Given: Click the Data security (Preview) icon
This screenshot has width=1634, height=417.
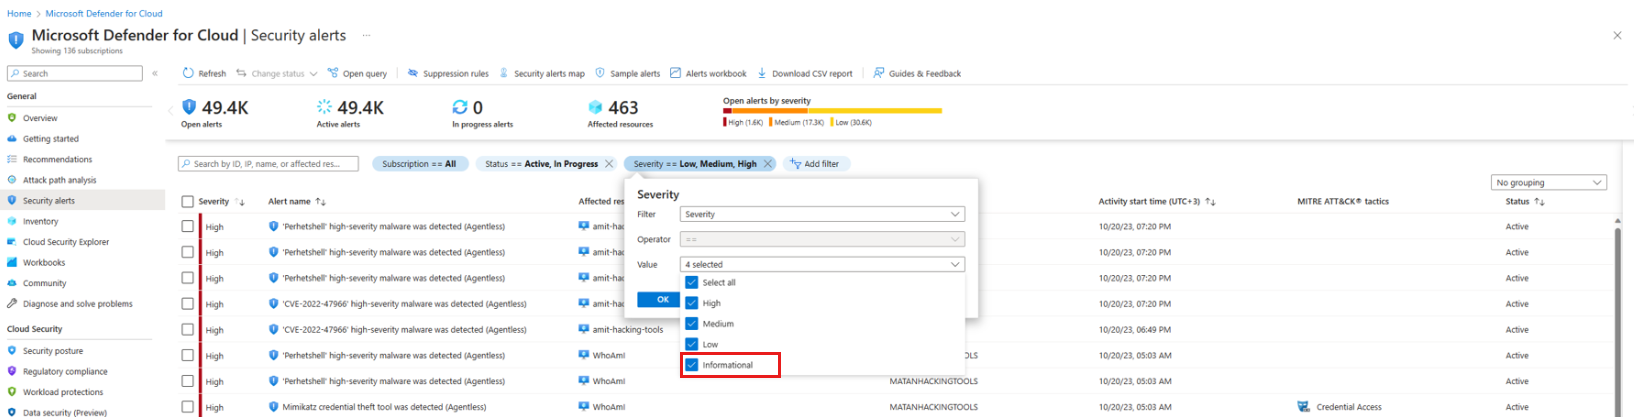Looking at the screenshot, I should point(12,412).
